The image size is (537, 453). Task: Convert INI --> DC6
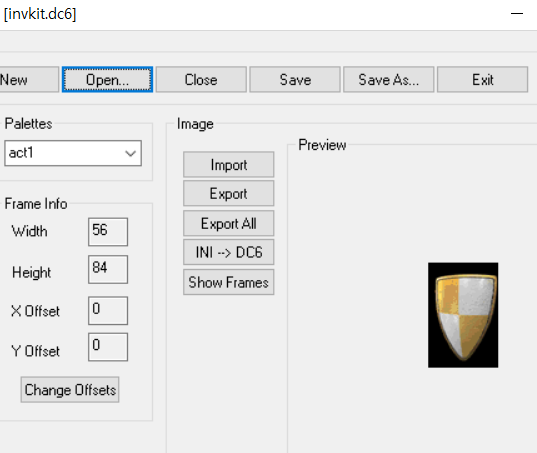pos(228,252)
